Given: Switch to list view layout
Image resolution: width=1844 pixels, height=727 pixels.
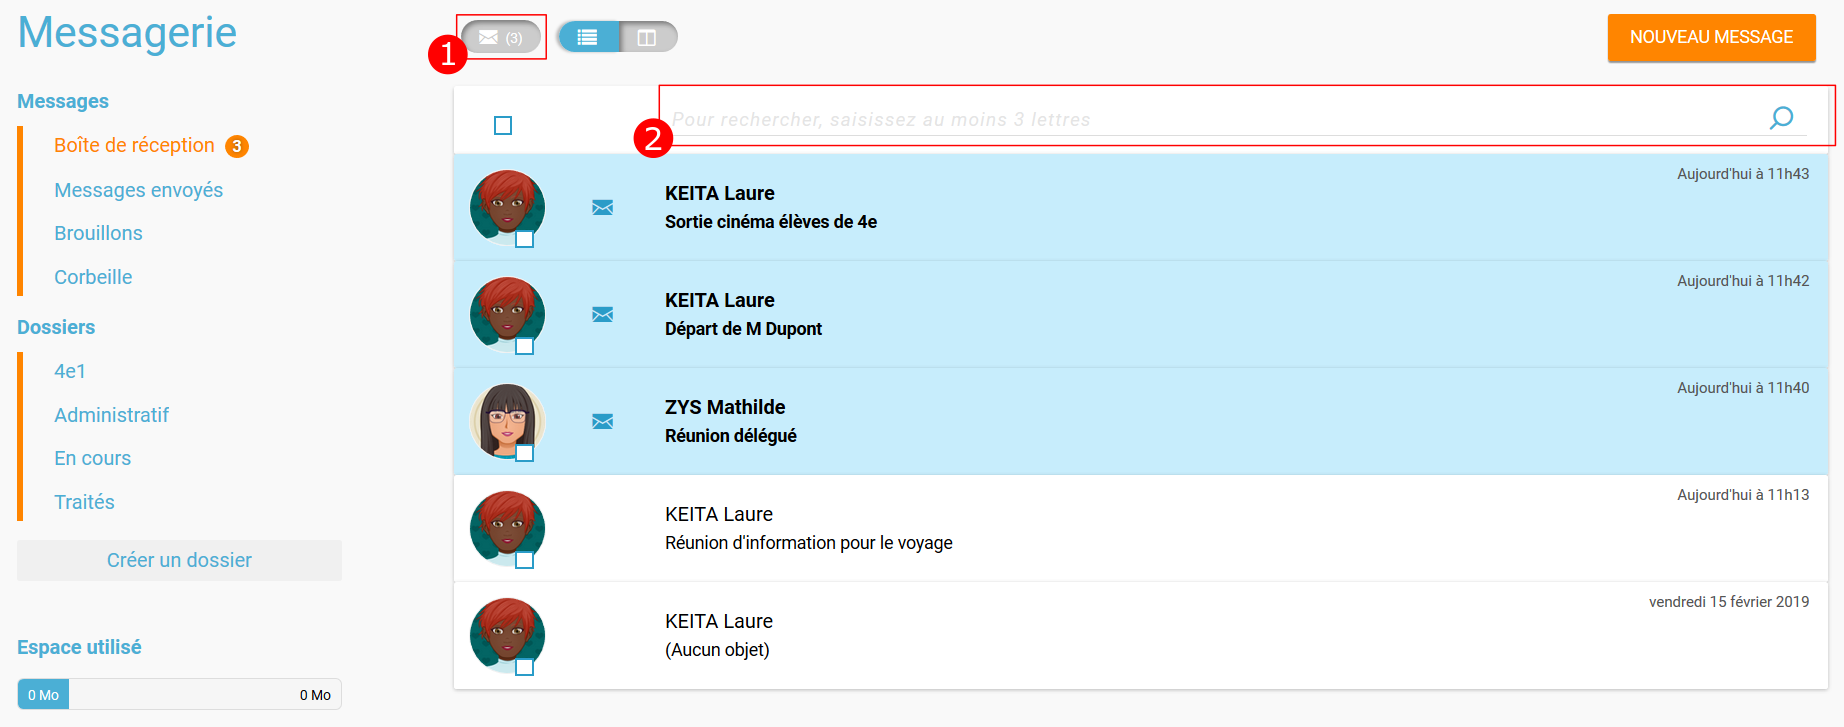Looking at the screenshot, I should (x=588, y=37).
